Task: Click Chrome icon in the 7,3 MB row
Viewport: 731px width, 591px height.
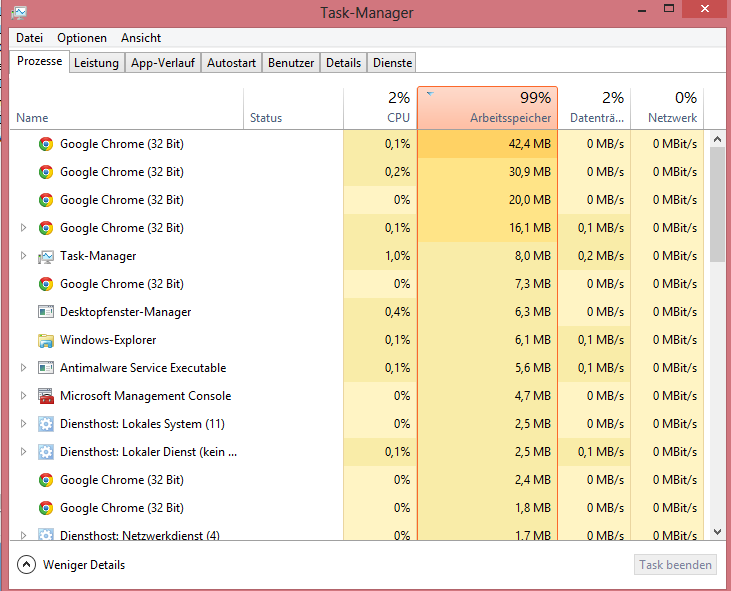Action: (x=46, y=284)
